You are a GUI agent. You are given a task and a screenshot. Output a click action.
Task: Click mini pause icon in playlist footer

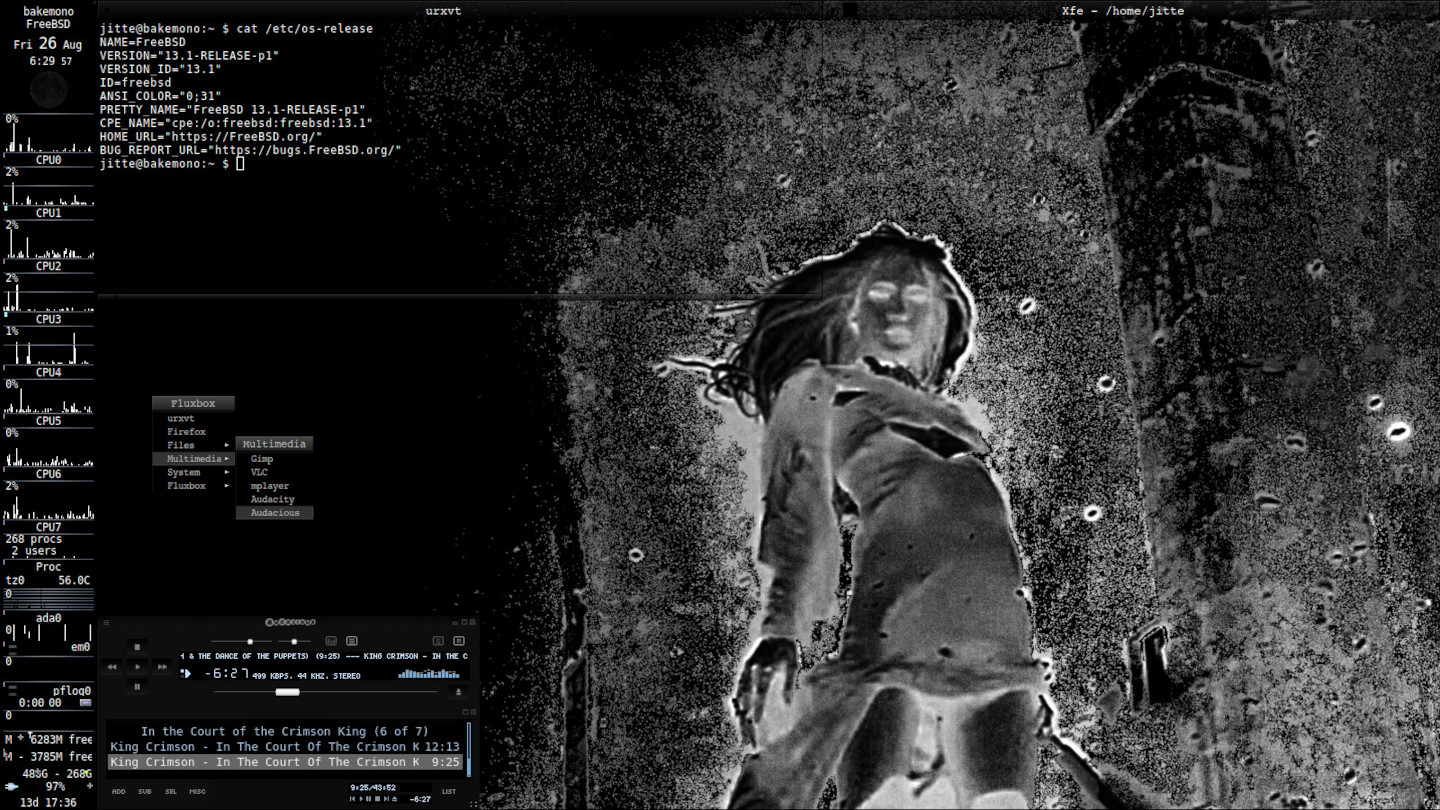coord(369,799)
